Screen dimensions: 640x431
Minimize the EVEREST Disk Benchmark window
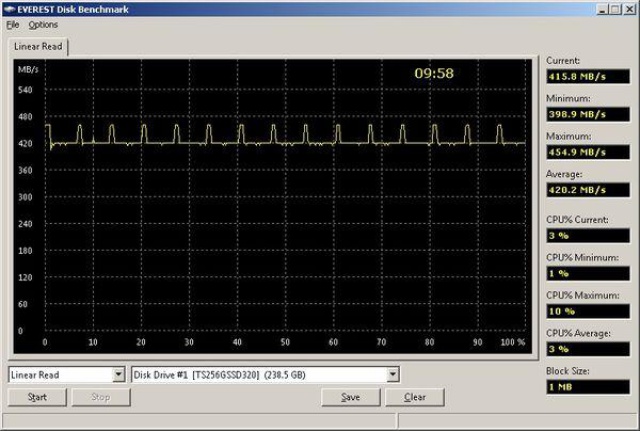(x=603, y=9)
